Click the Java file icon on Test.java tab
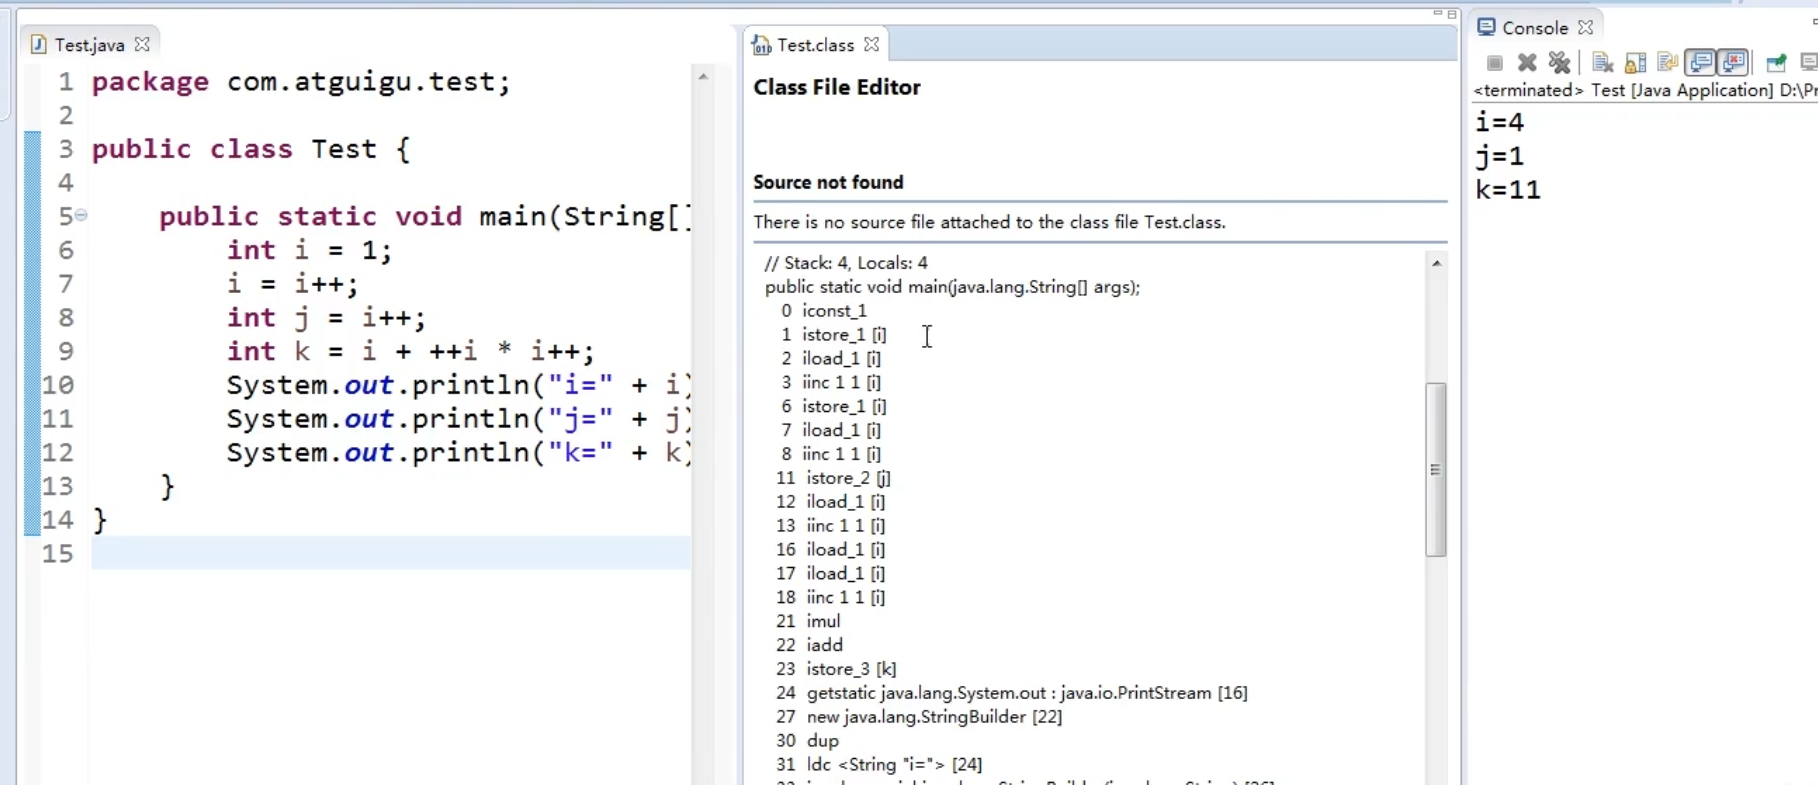1818x785 pixels. click(x=38, y=44)
